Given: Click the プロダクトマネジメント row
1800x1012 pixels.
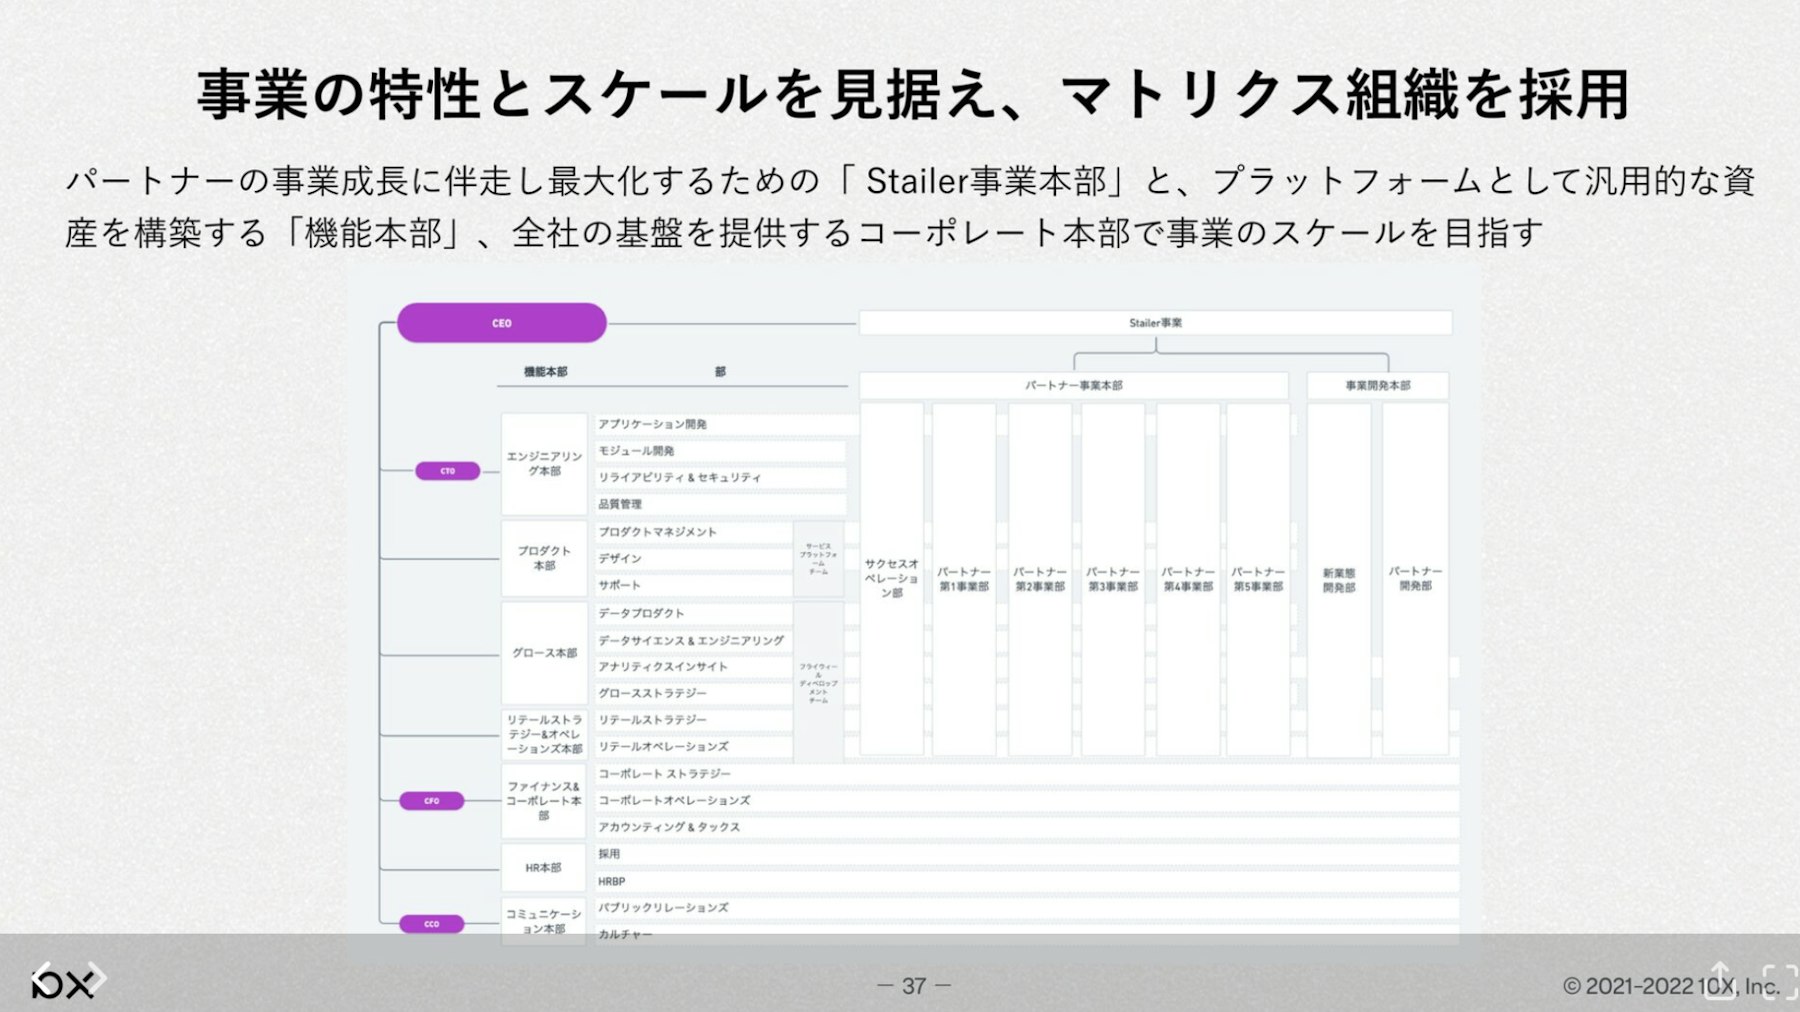Looking at the screenshot, I should pos(694,532).
